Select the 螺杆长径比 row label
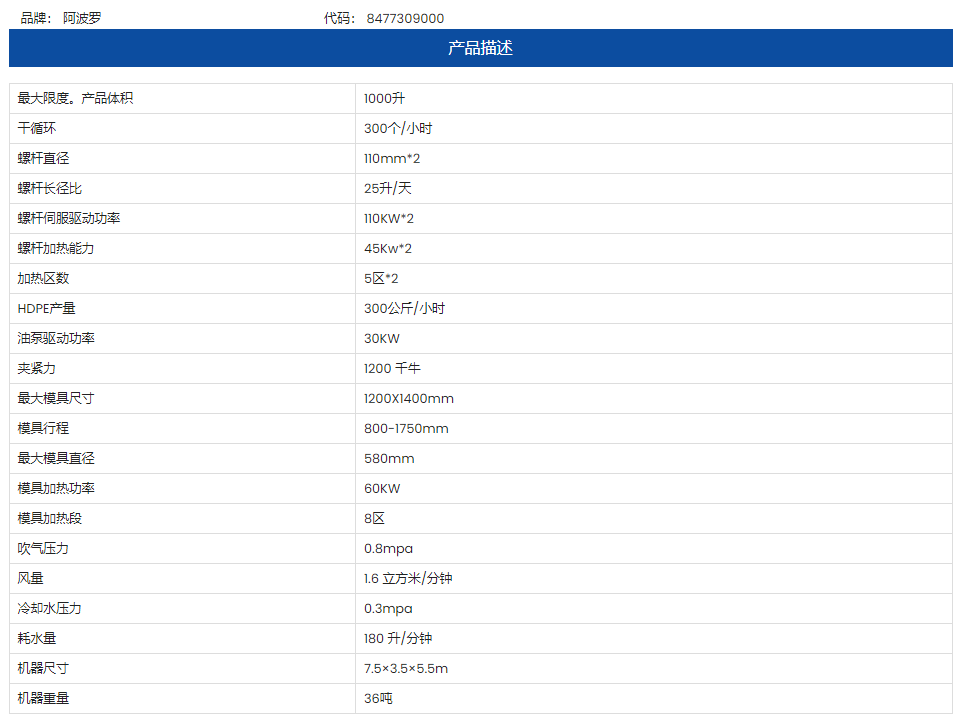962x722 pixels. click(50, 188)
